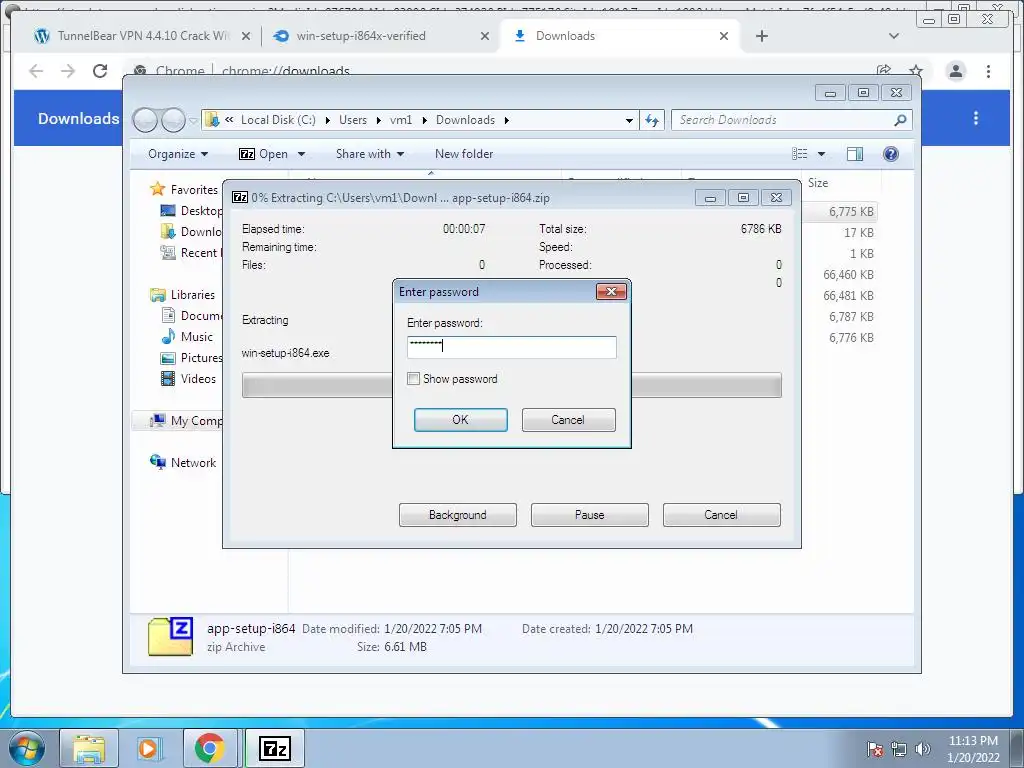1024x768 pixels.
Task: Open the Windows Start menu
Action: click(26, 748)
